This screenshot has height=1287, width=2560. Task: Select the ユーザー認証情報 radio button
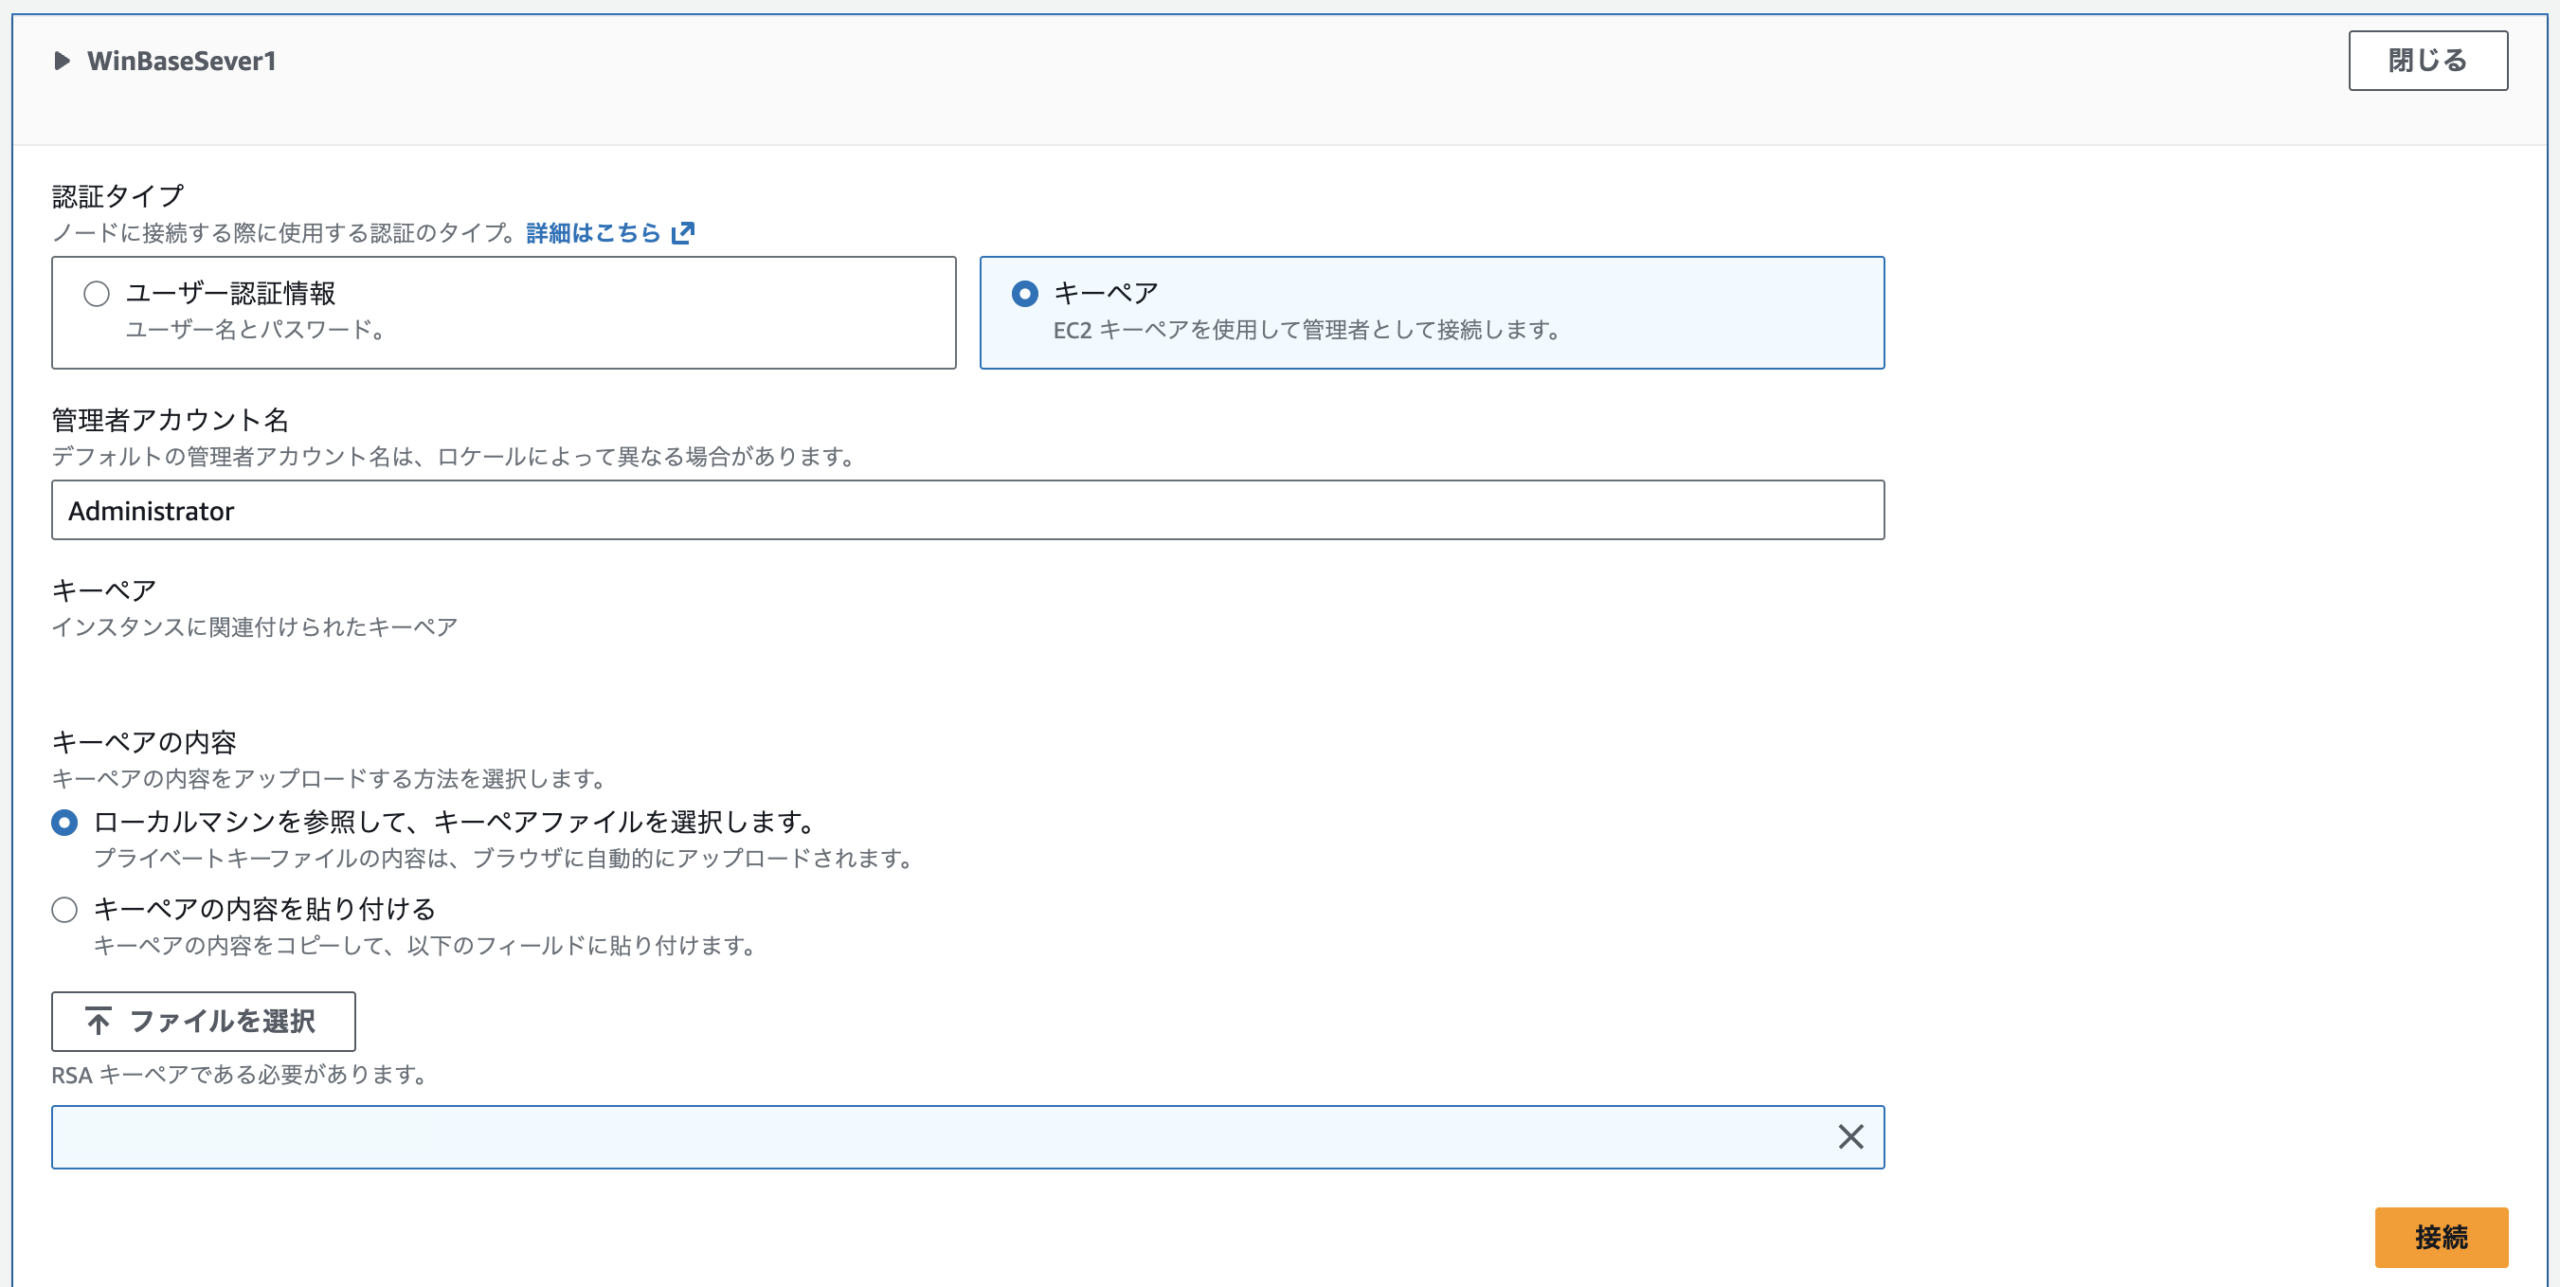click(x=97, y=294)
